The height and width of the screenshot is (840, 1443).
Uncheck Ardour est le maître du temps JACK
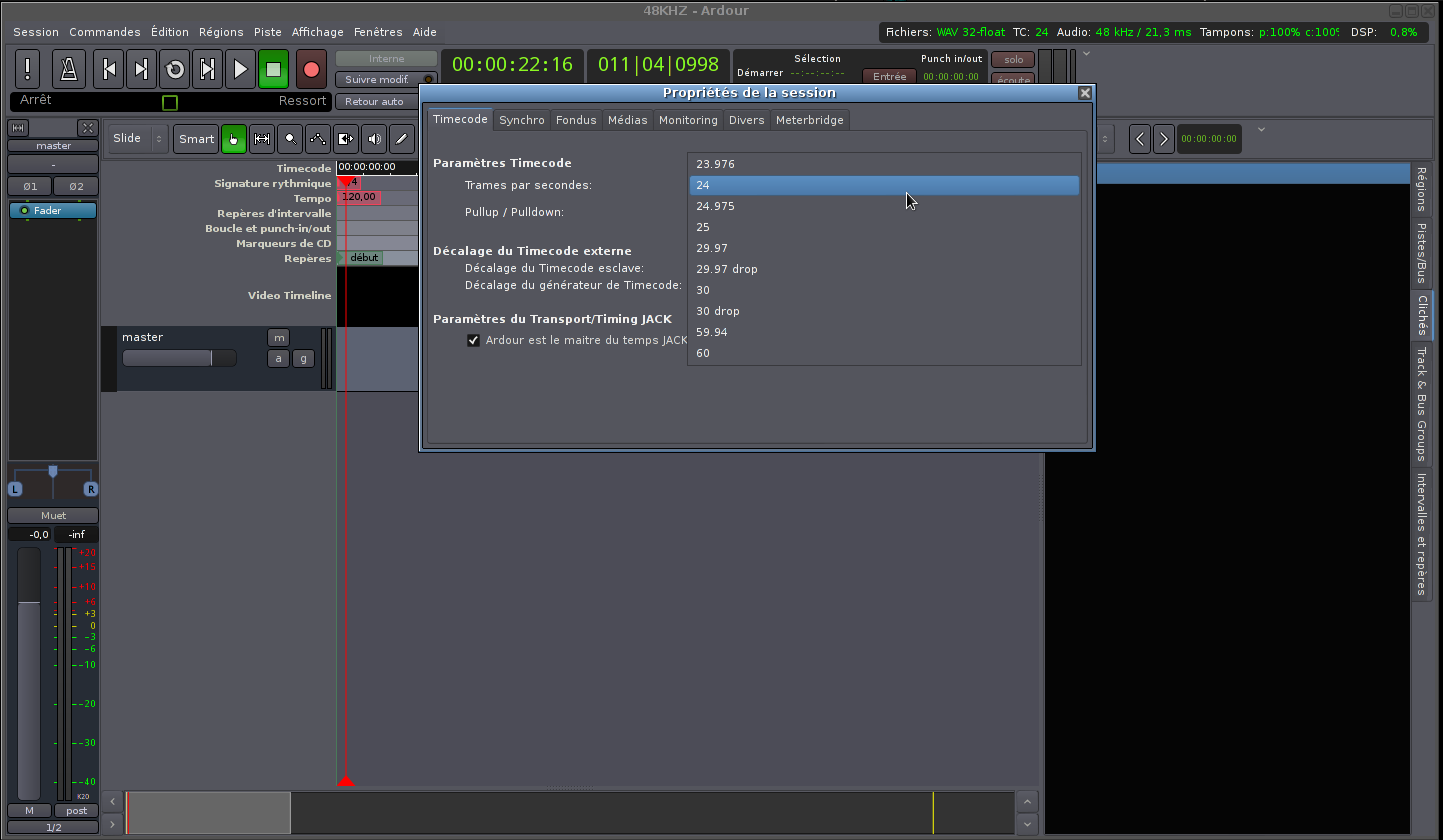474,340
